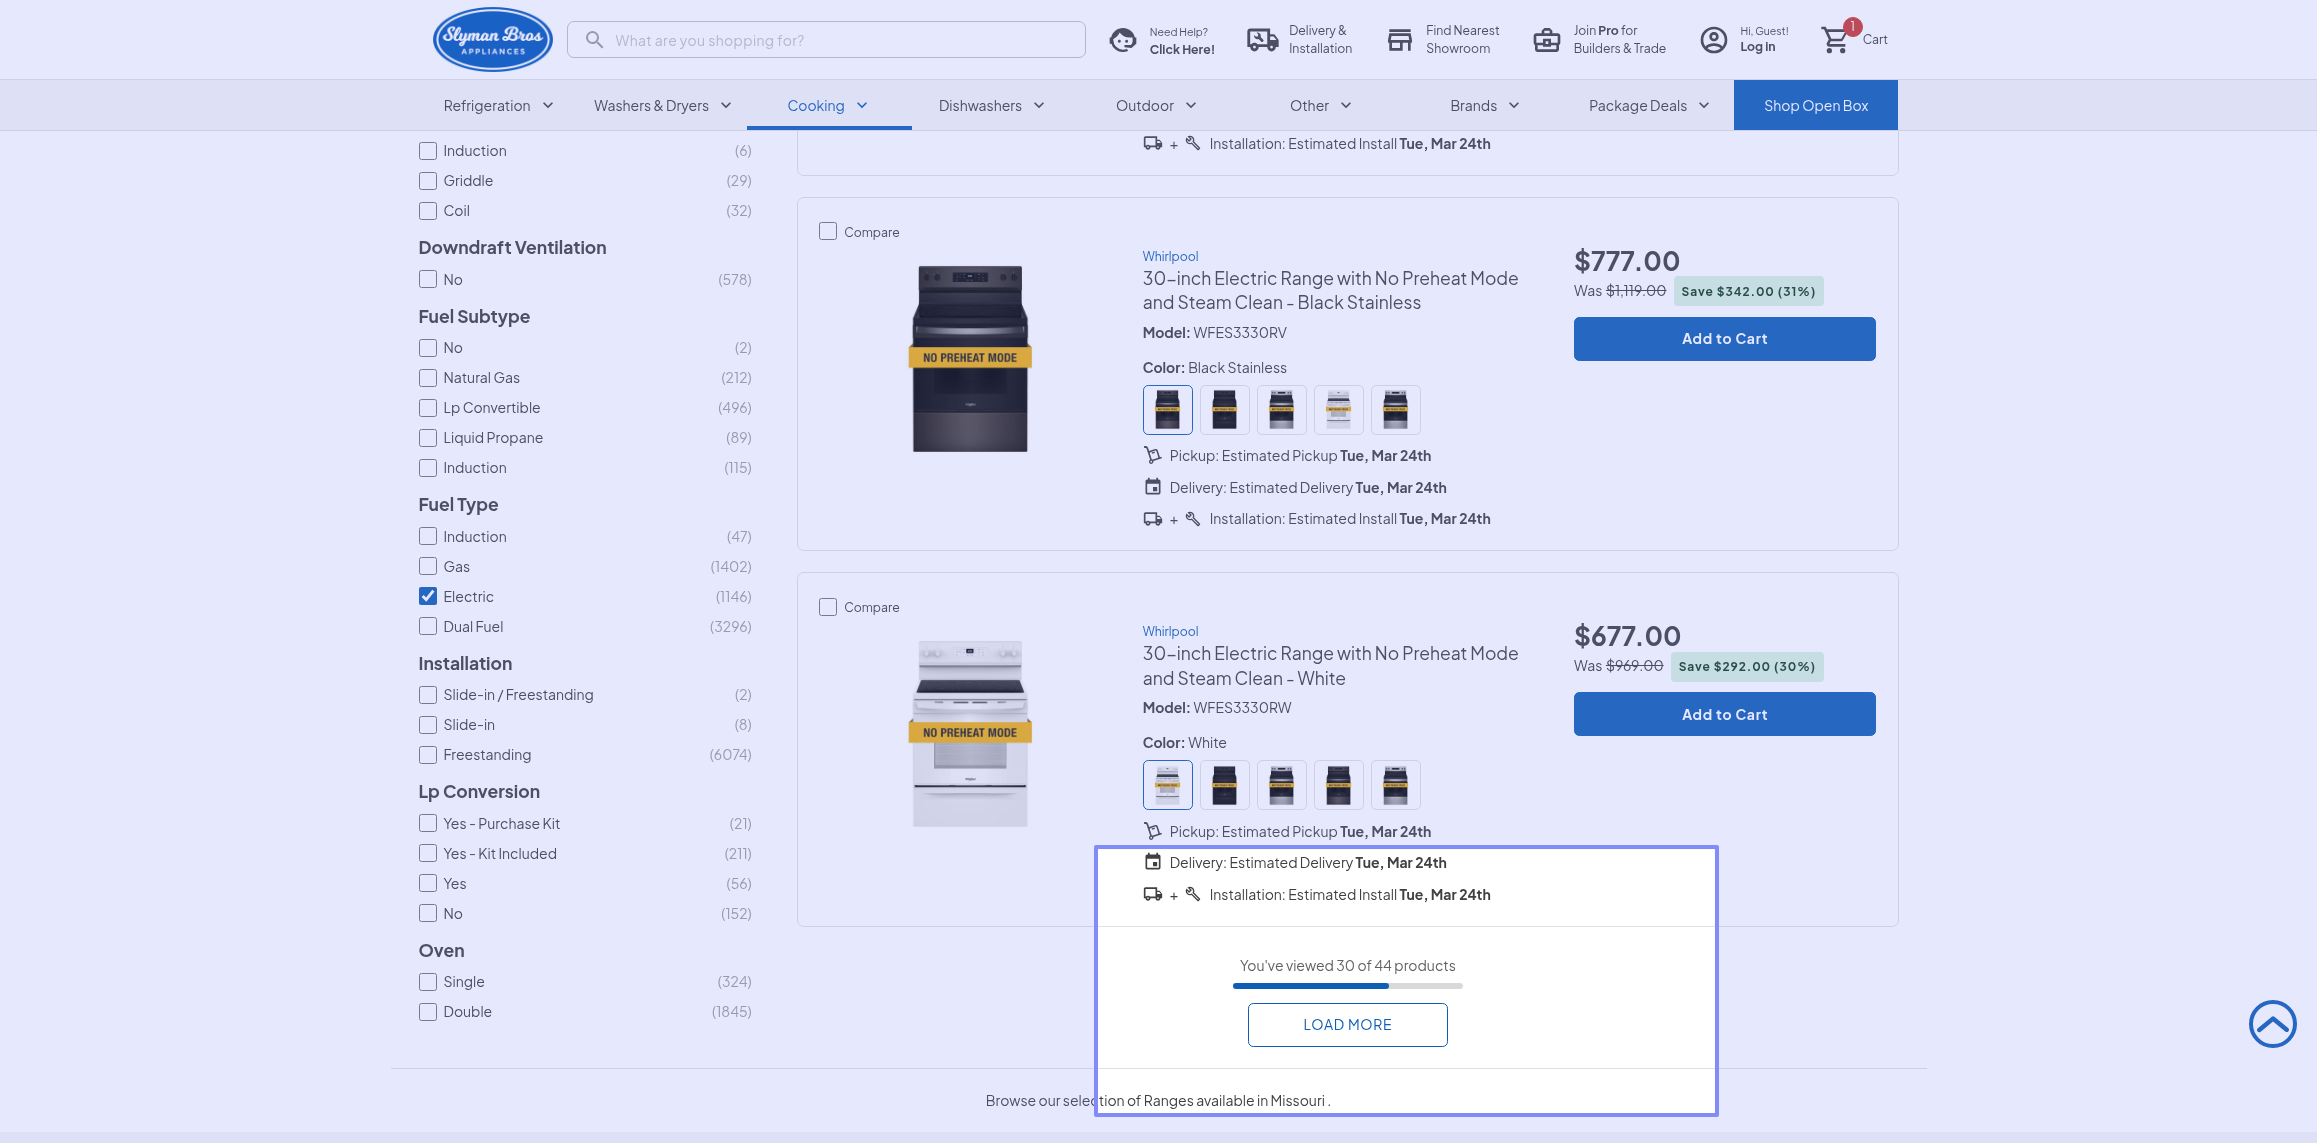This screenshot has width=2317, height=1143.
Task: Open the Cooking navigation menu
Action: (827, 106)
